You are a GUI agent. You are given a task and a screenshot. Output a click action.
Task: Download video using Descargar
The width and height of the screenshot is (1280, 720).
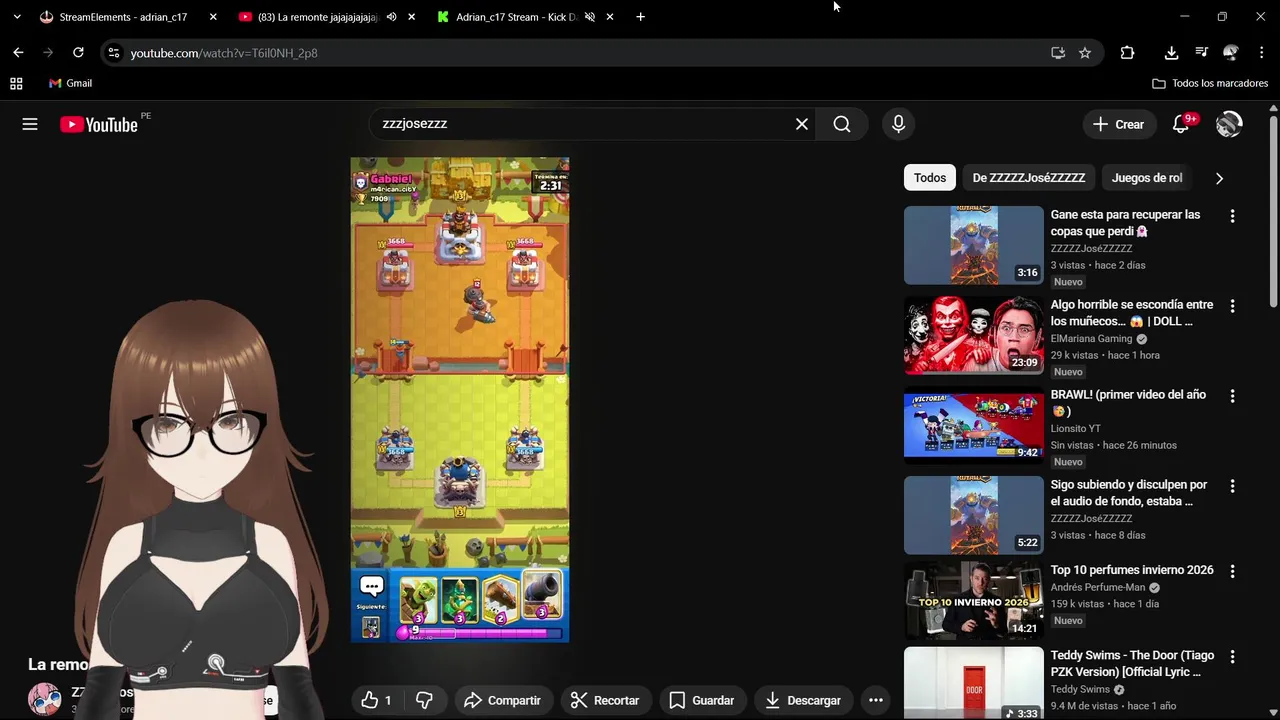pyautogui.click(x=802, y=700)
